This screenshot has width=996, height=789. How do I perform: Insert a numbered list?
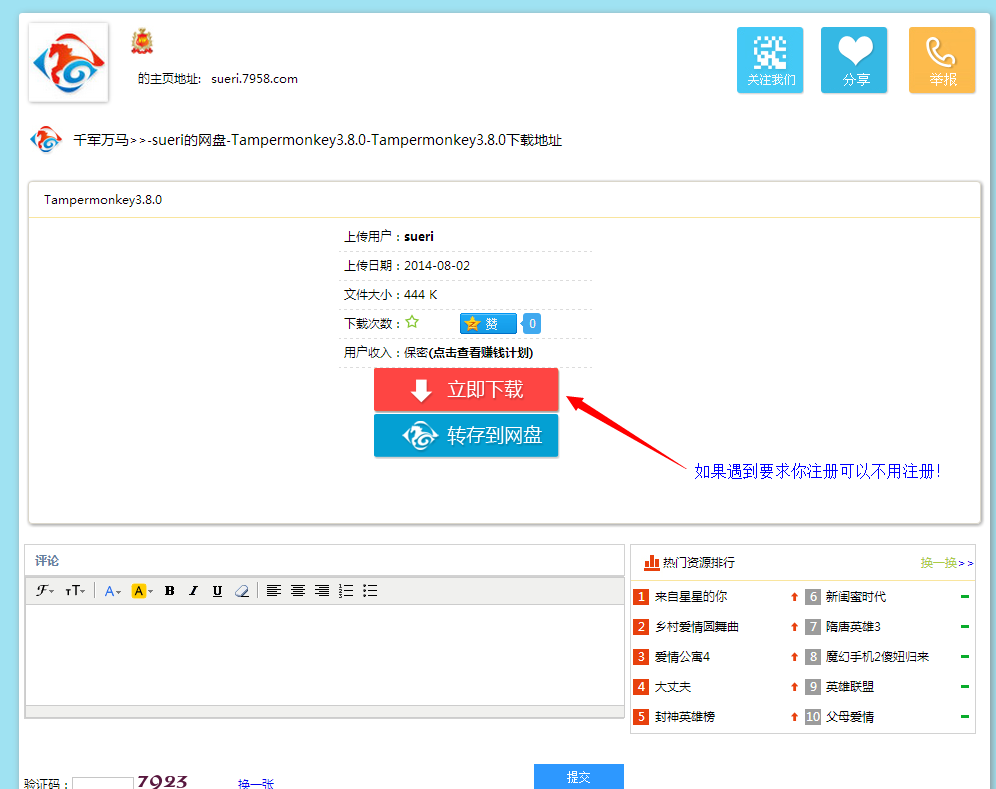pyautogui.click(x=346, y=591)
